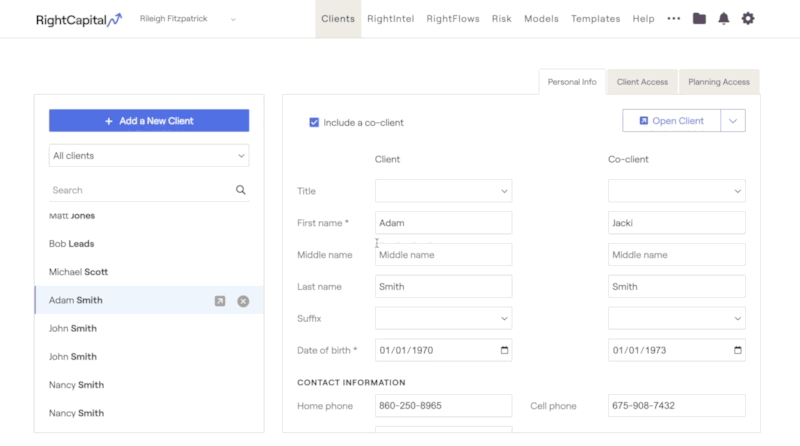Select Michael Scott in client list
The width and height of the screenshot is (800, 446).
click(149, 272)
